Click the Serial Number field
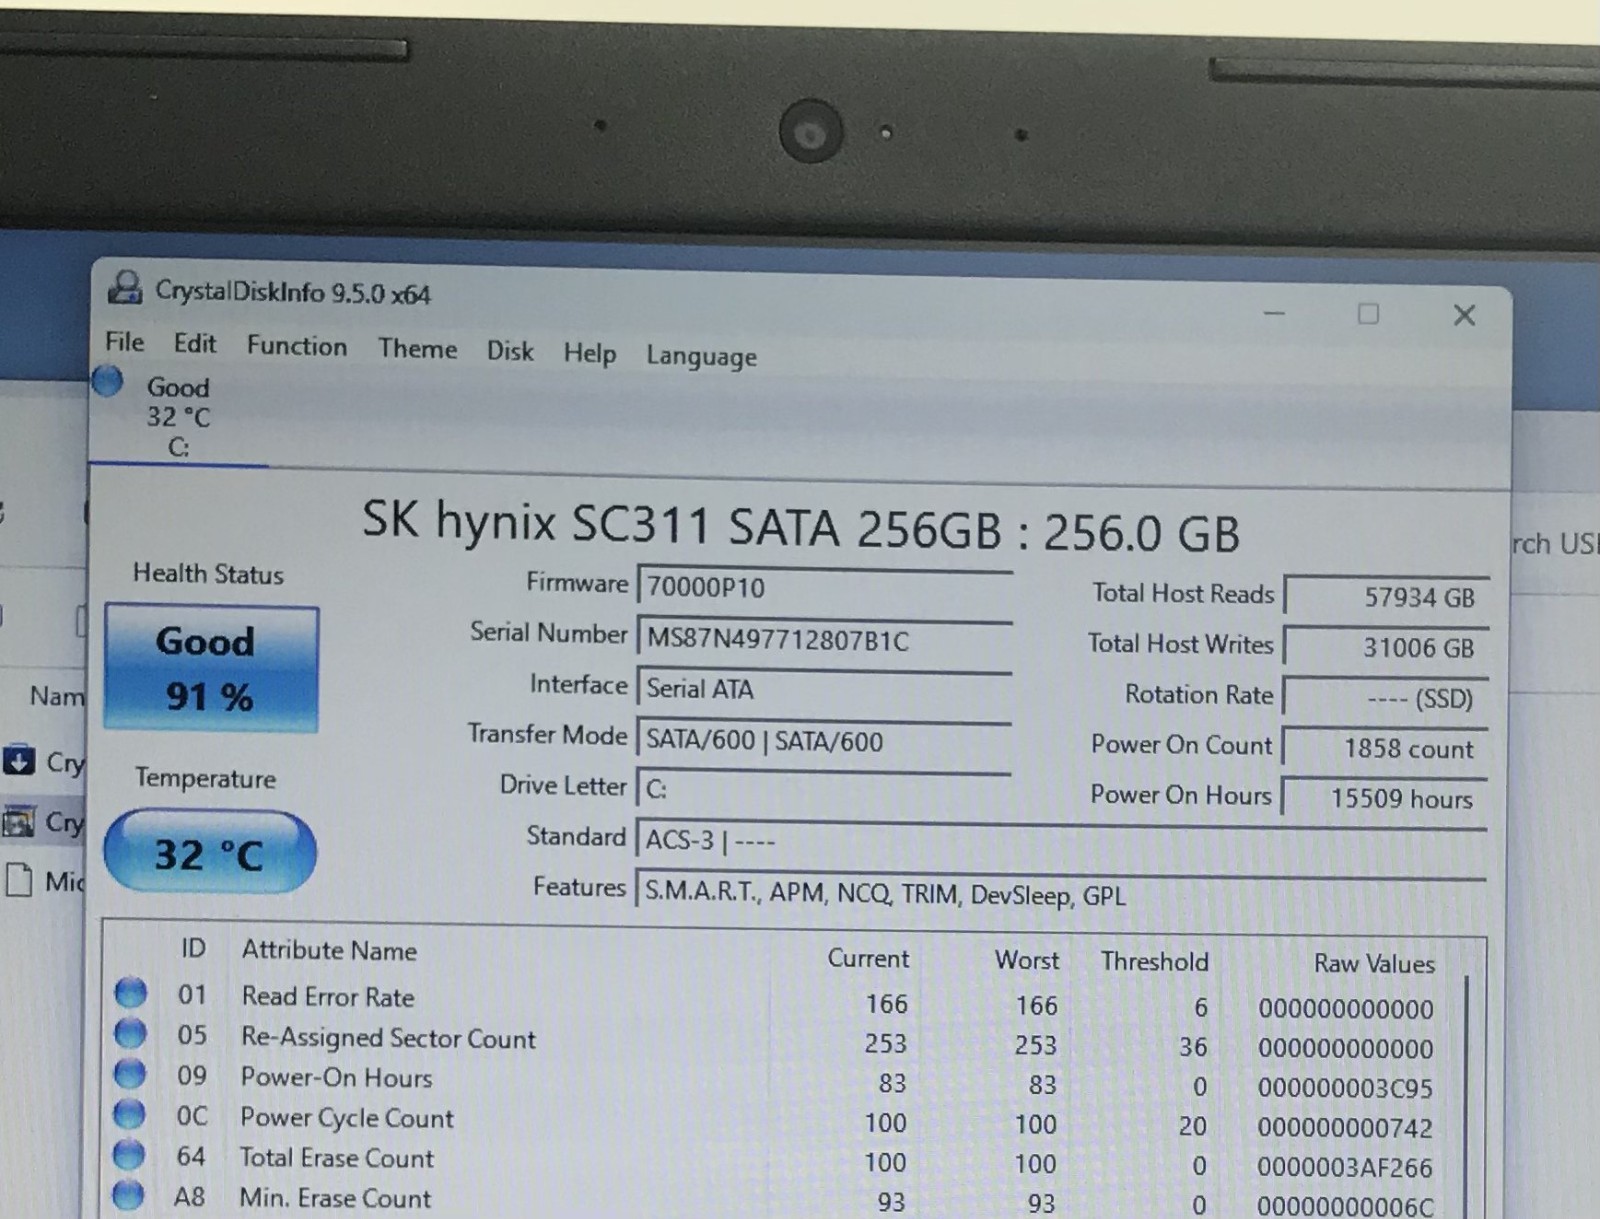The image size is (1600, 1219). (x=825, y=639)
